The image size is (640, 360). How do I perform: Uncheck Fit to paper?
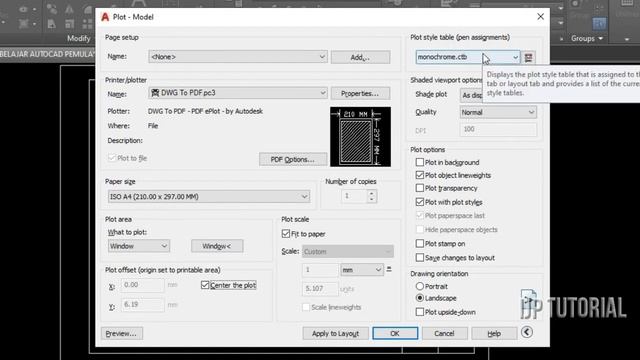pos(286,234)
